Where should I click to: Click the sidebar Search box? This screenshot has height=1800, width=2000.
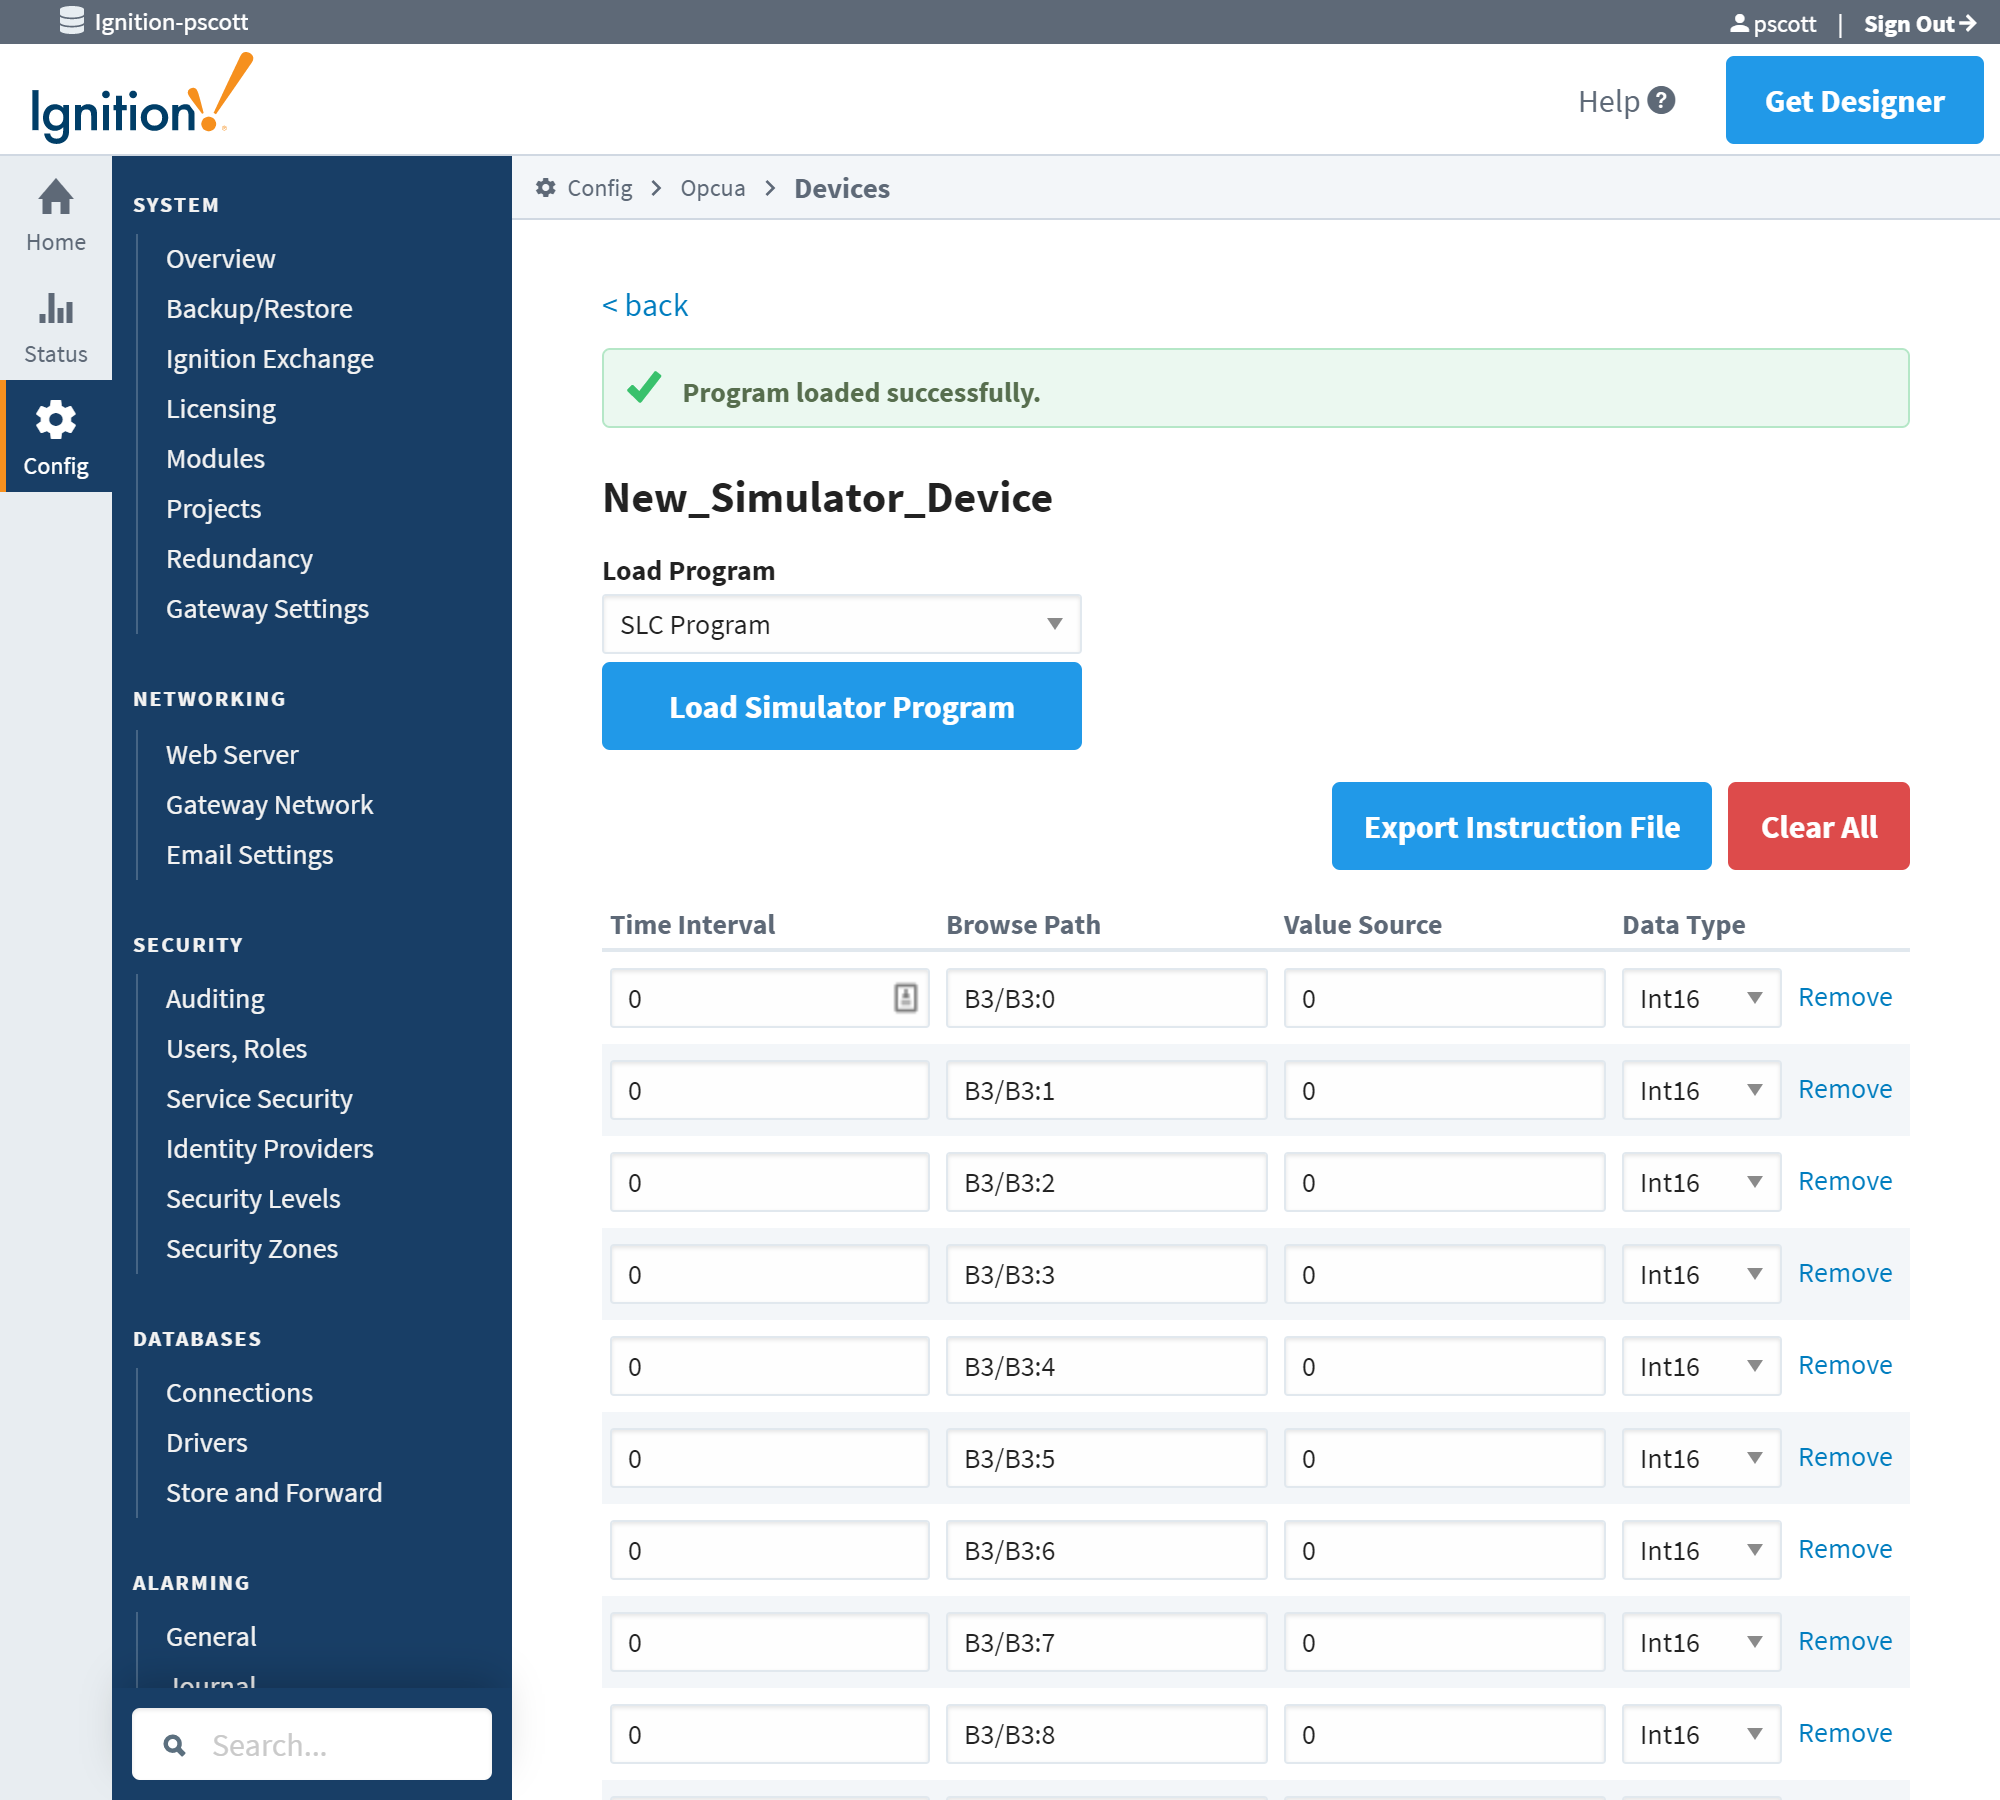[x=312, y=1744]
